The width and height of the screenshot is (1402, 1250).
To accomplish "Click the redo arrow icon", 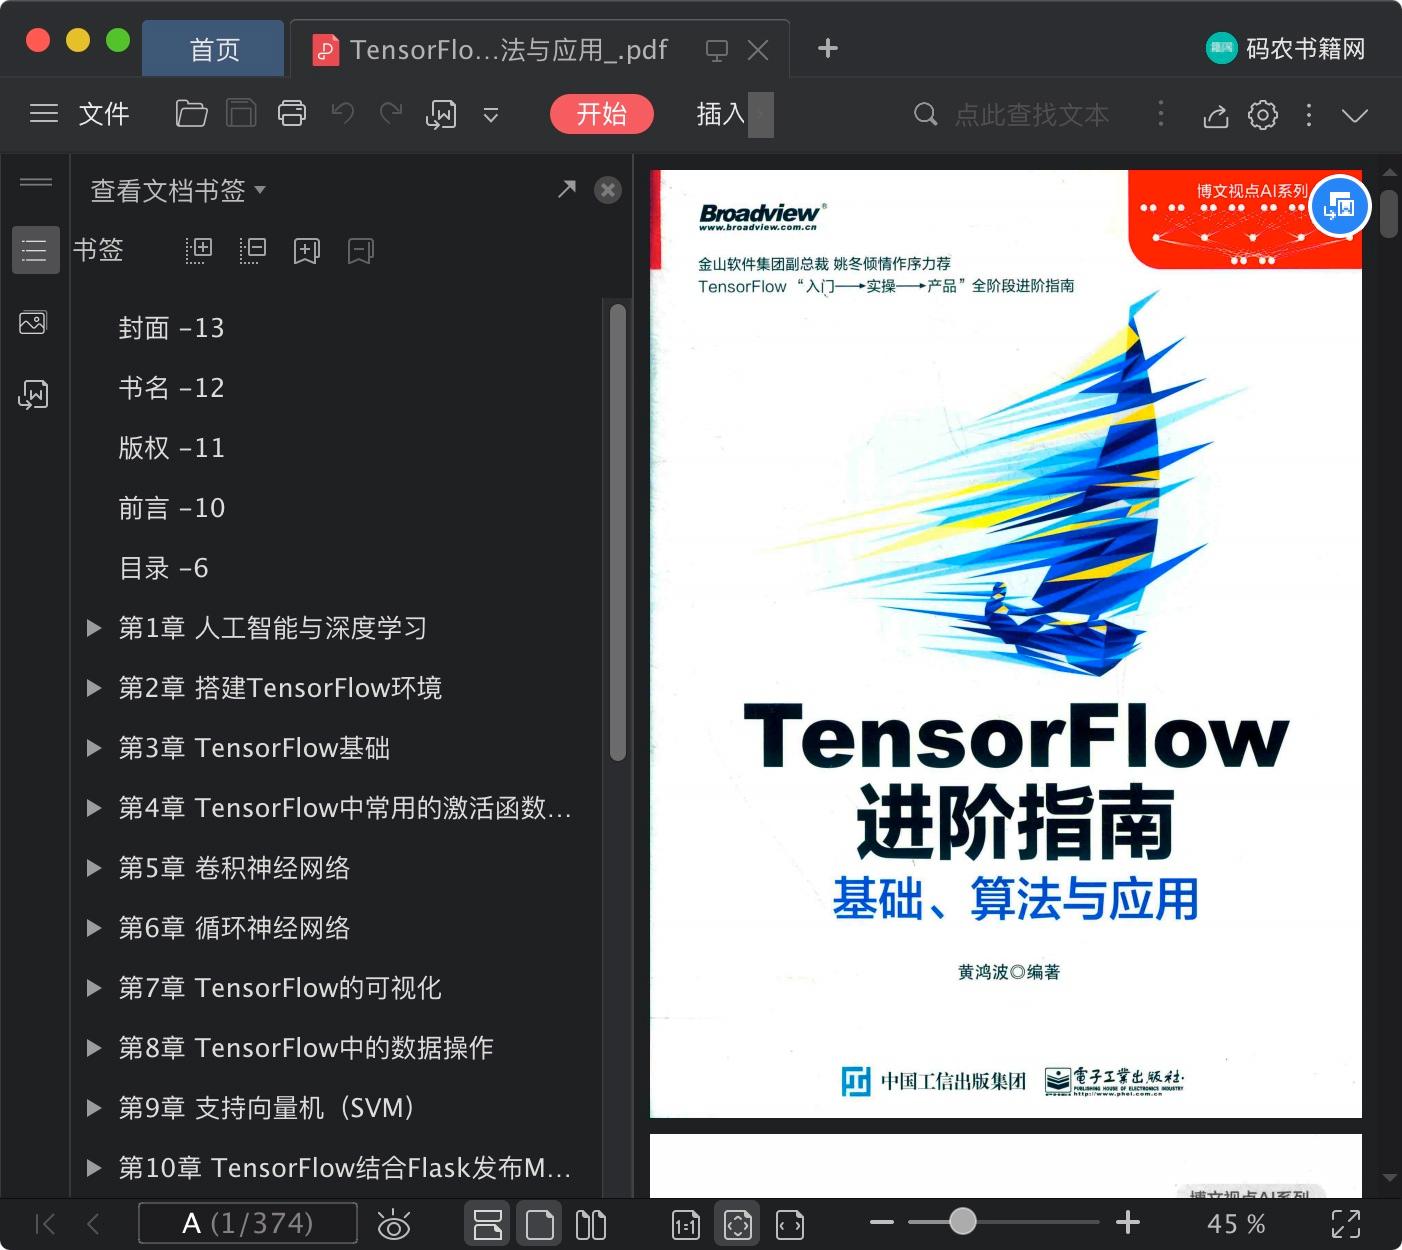I will pos(391,114).
